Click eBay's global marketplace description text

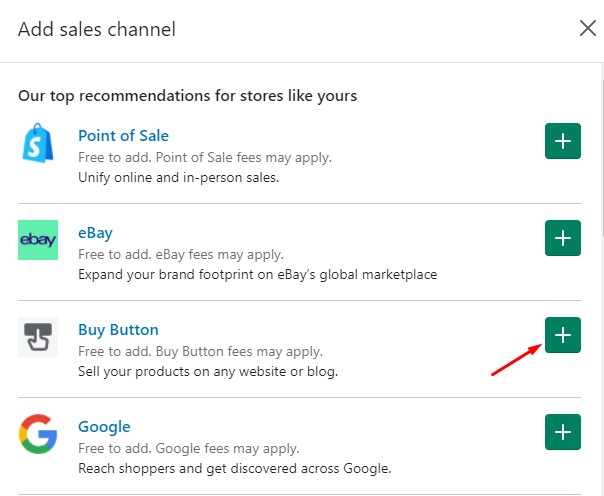[257, 275]
